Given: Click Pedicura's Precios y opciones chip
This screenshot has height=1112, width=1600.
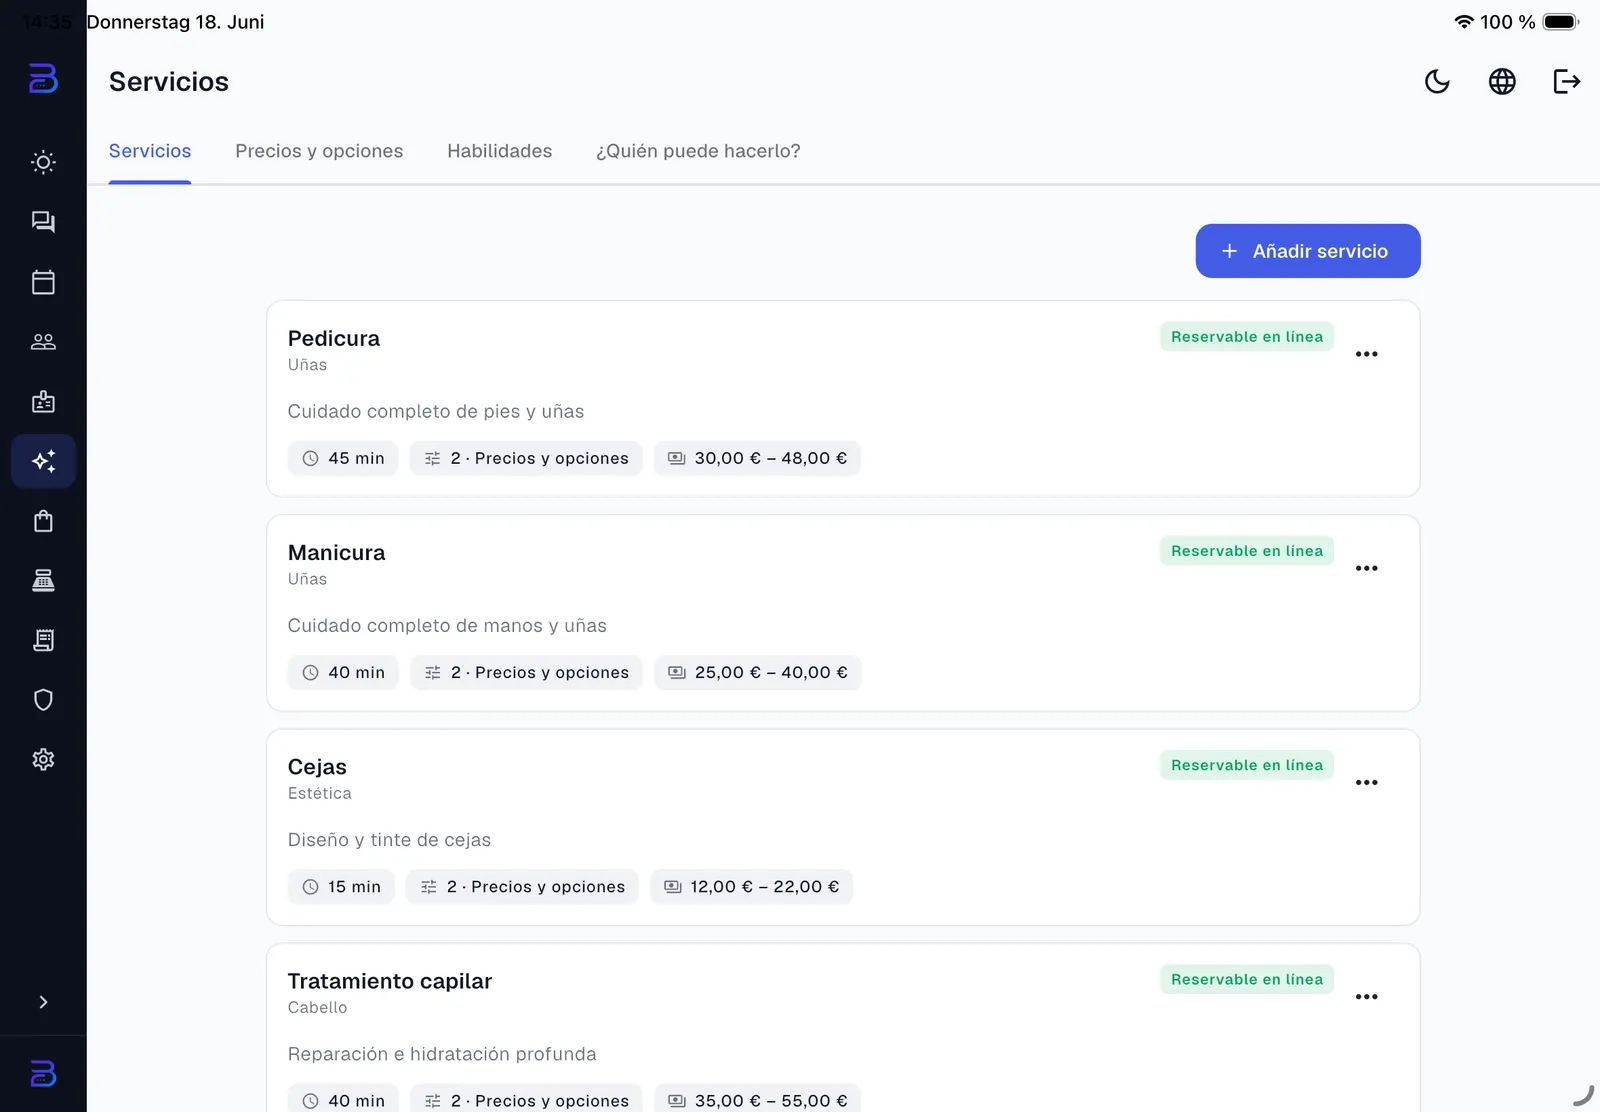Looking at the screenshot, I should point(526,458).
